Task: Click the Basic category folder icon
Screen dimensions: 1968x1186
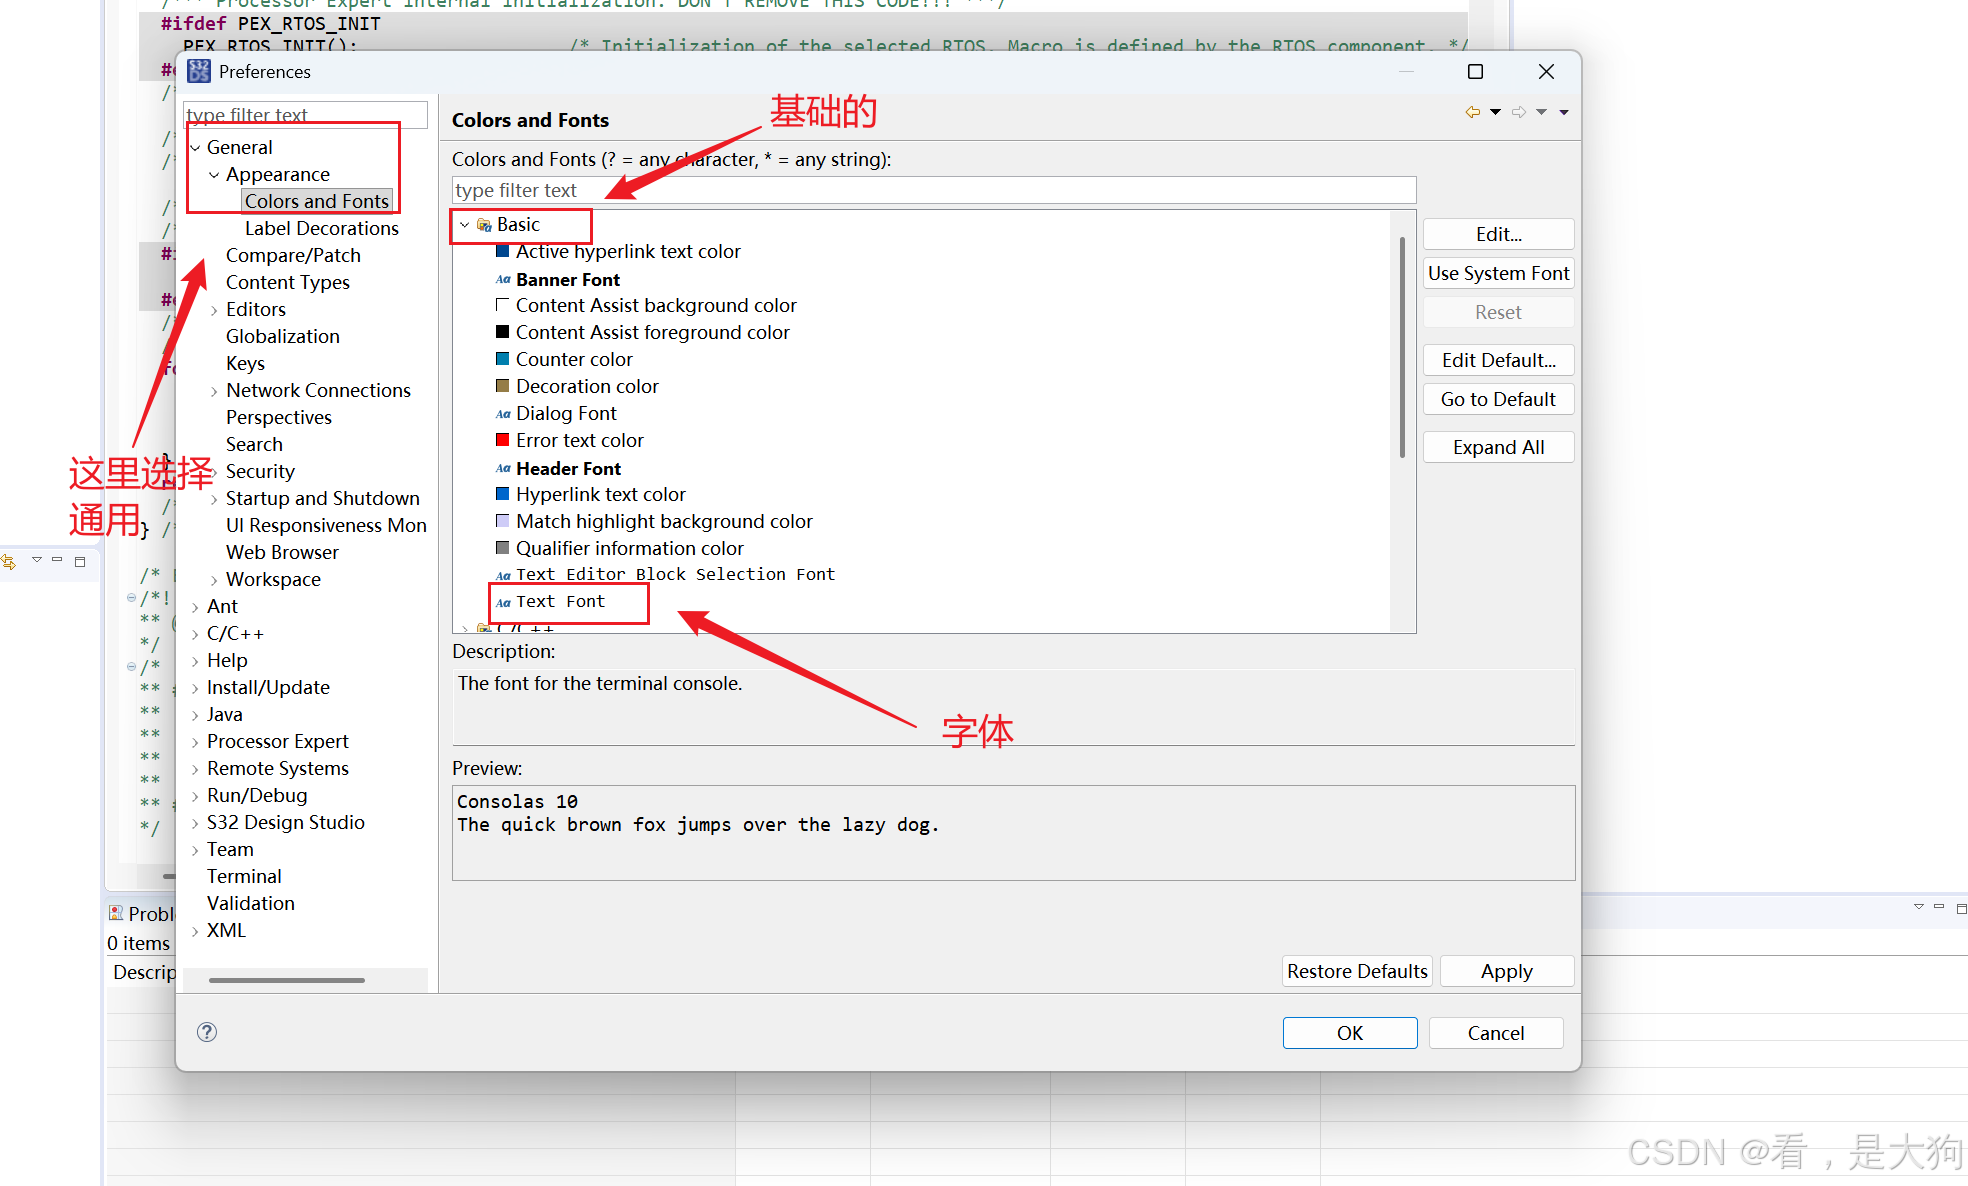Action: click(484, 225)
